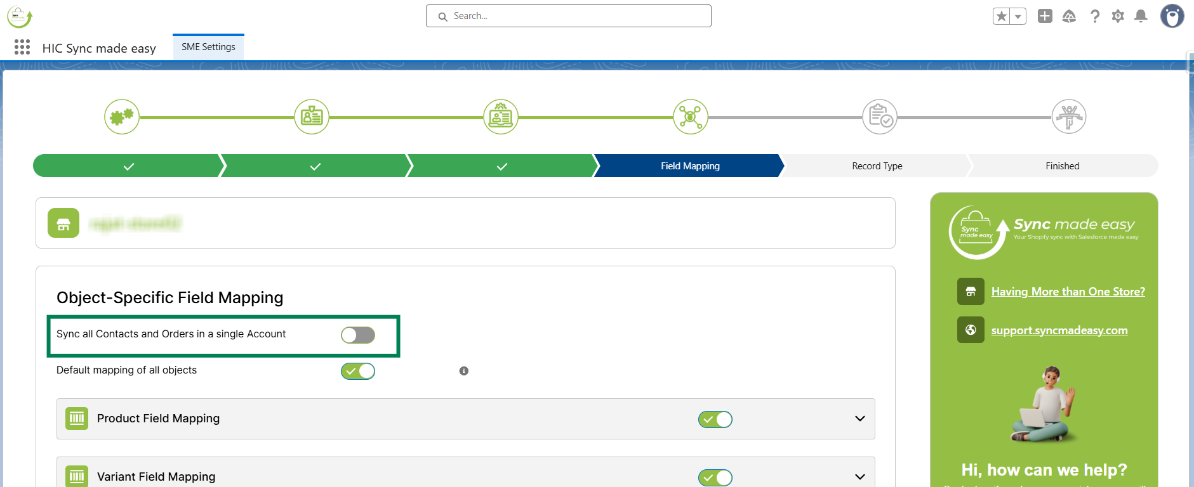This screenshot has width=1194, height=487.
Task: Click the Variant Field Mapping barcode icon
Action: [x=76, y=476]
